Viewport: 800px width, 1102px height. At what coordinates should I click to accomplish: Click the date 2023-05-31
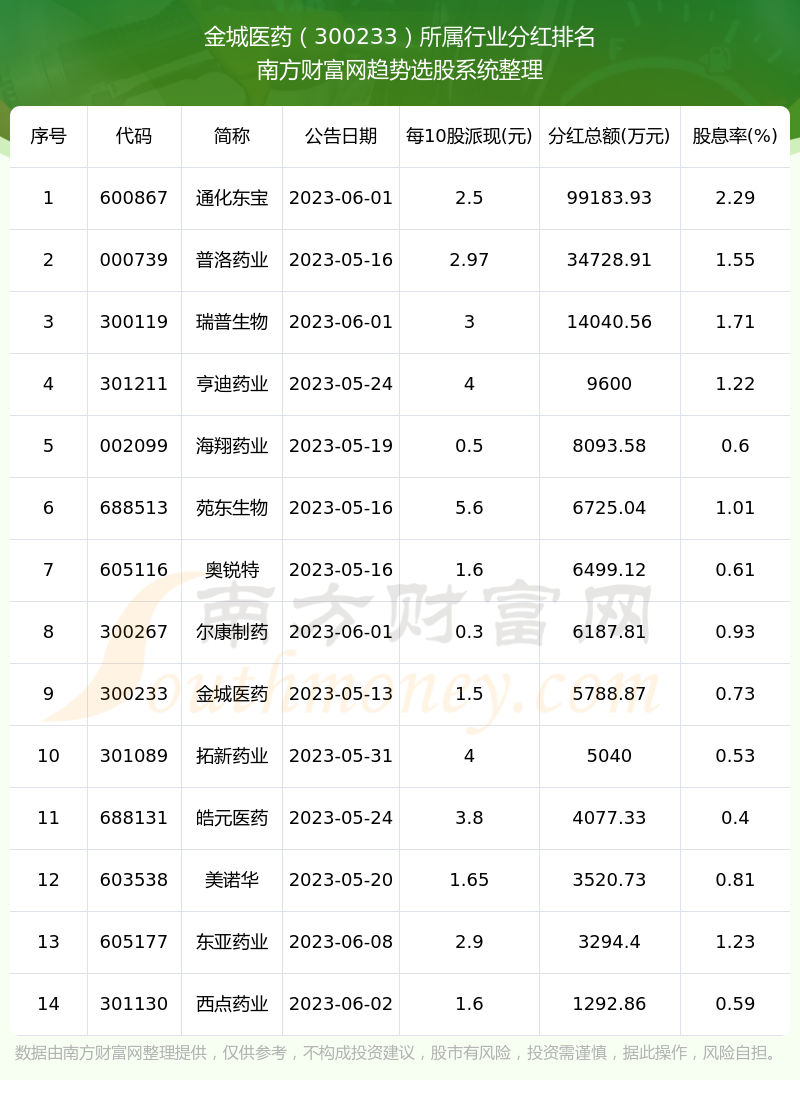tap(341, 756)
